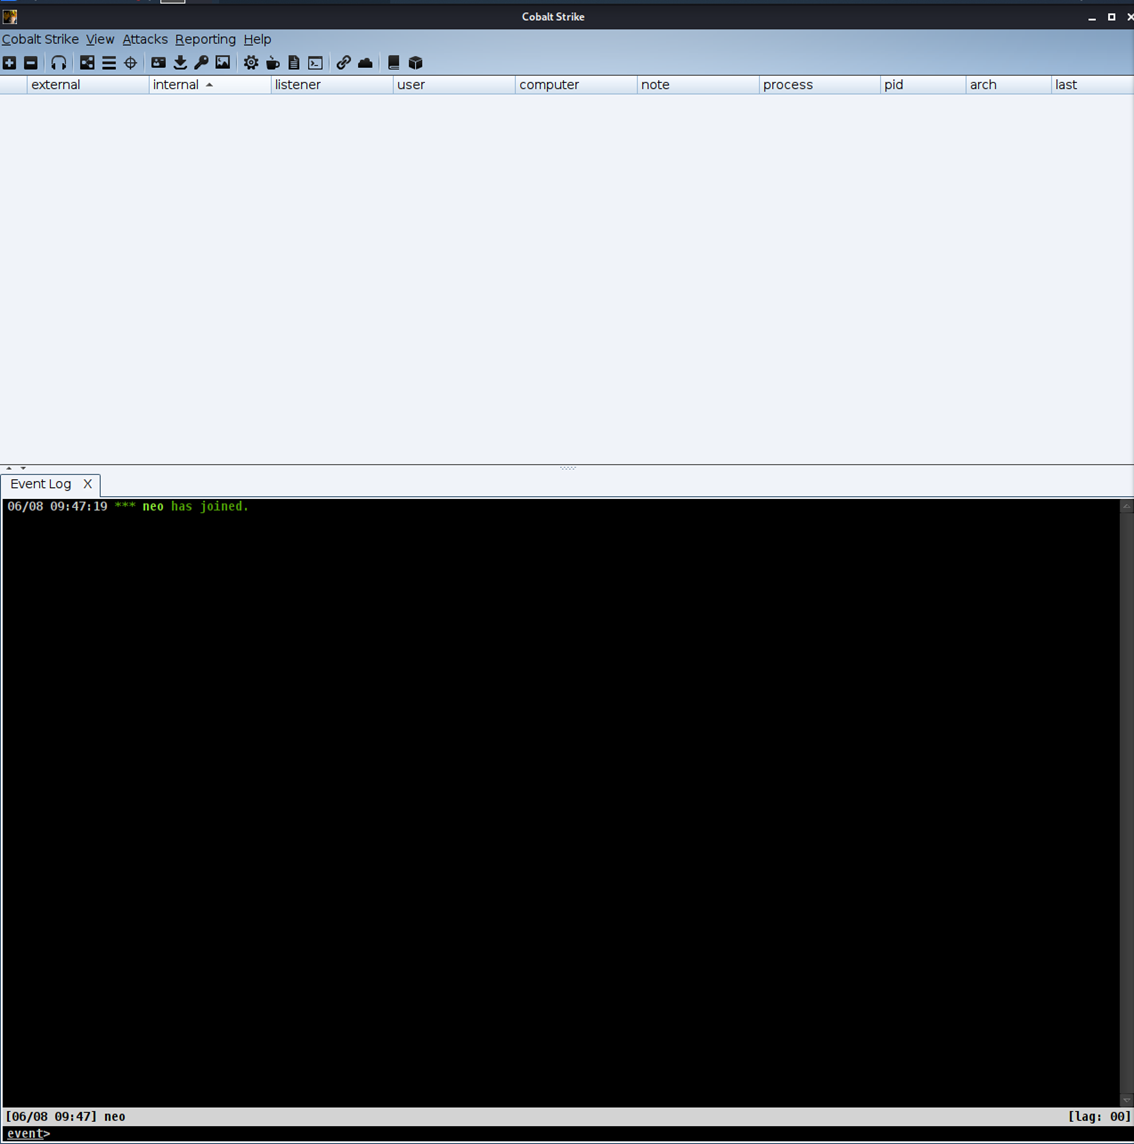The image size is (1134, 1144).
Task: Sort sessions by the internal column header
Action: (176, 85)
